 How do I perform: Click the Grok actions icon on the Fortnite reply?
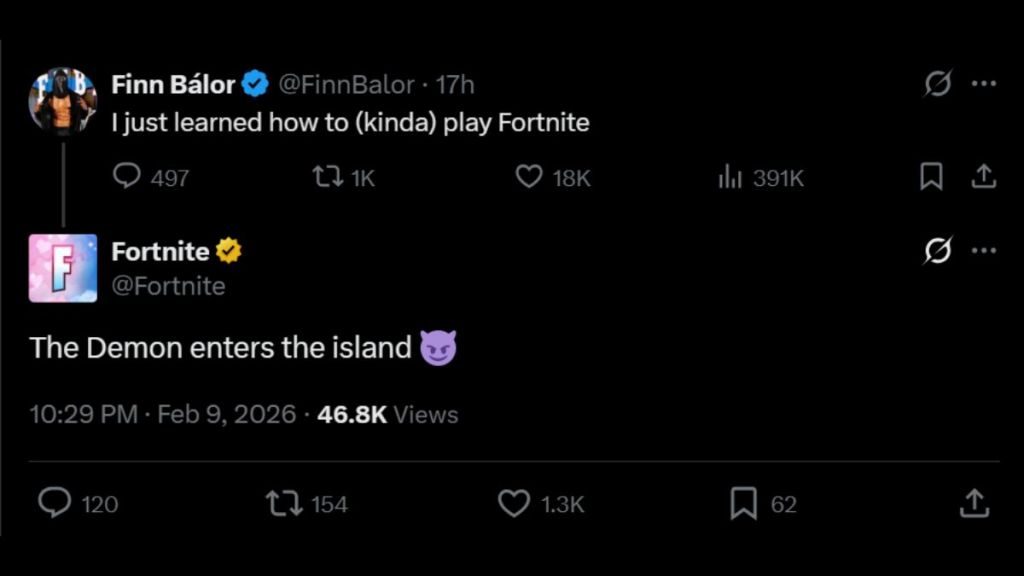click(x=937, y=251)
